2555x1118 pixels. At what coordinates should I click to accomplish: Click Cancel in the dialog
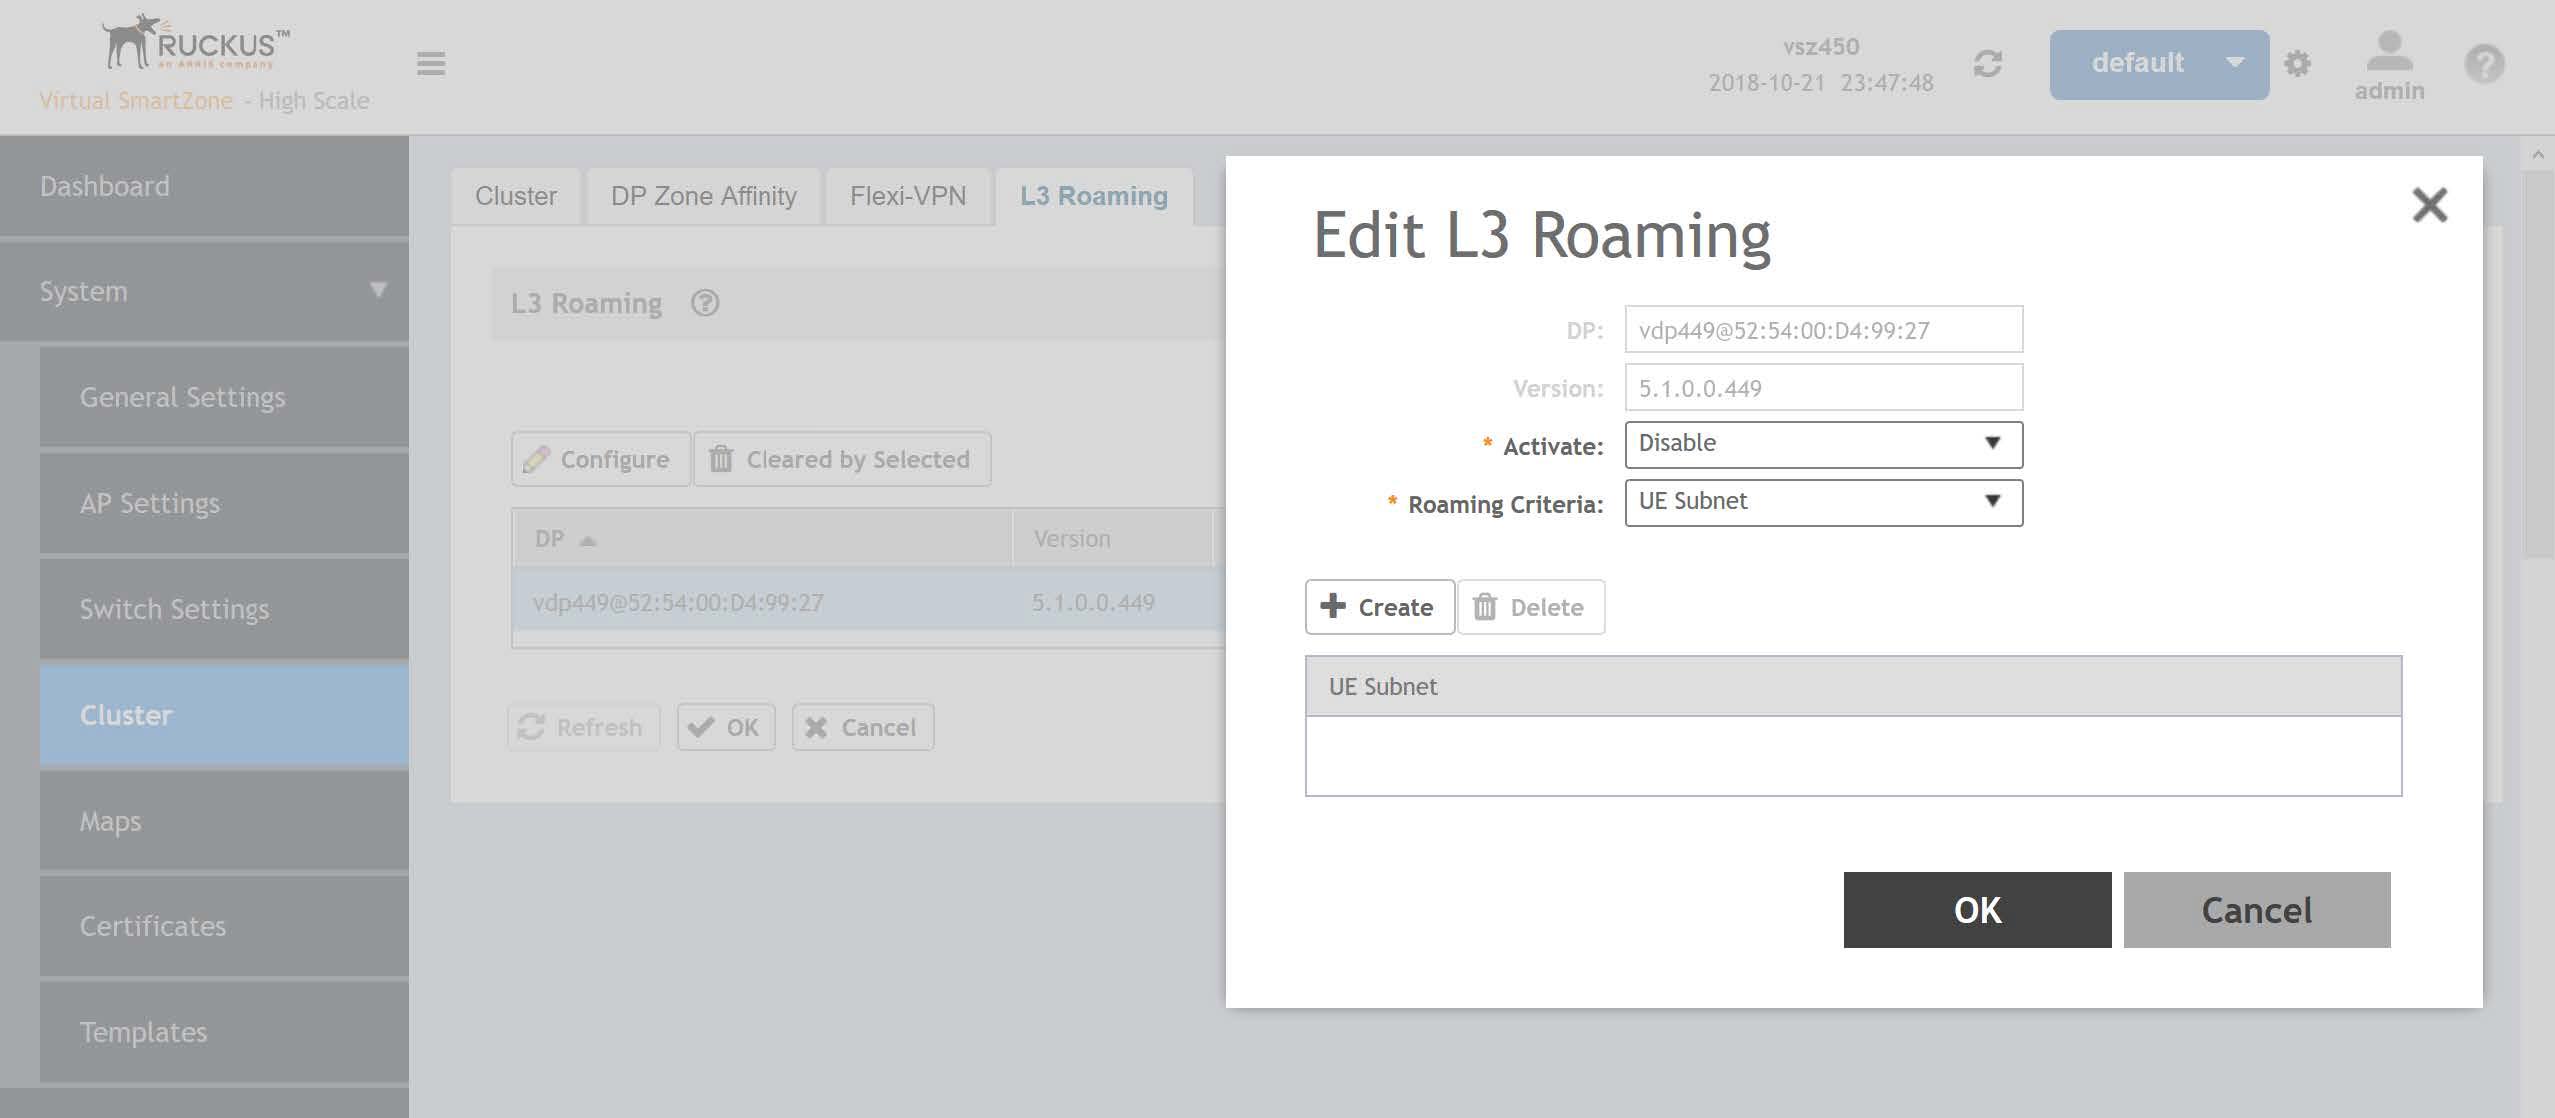pos(2256,910)
